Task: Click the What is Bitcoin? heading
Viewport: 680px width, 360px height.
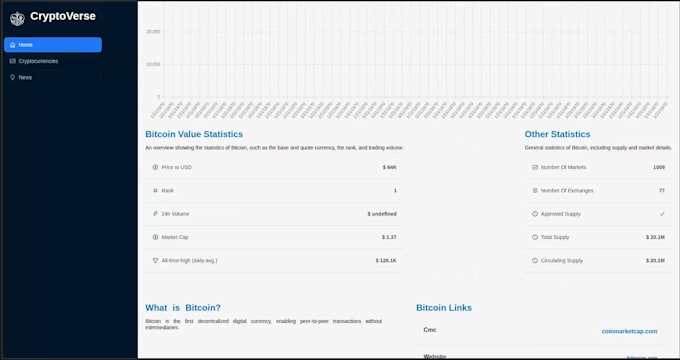Action: tap(183, 308)
